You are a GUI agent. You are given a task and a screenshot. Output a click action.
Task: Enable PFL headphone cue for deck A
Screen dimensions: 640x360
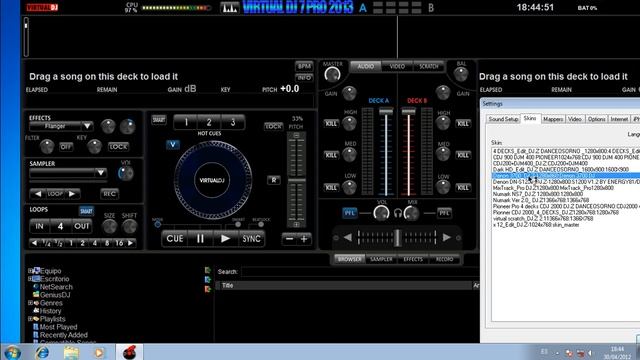pos(349,213)
